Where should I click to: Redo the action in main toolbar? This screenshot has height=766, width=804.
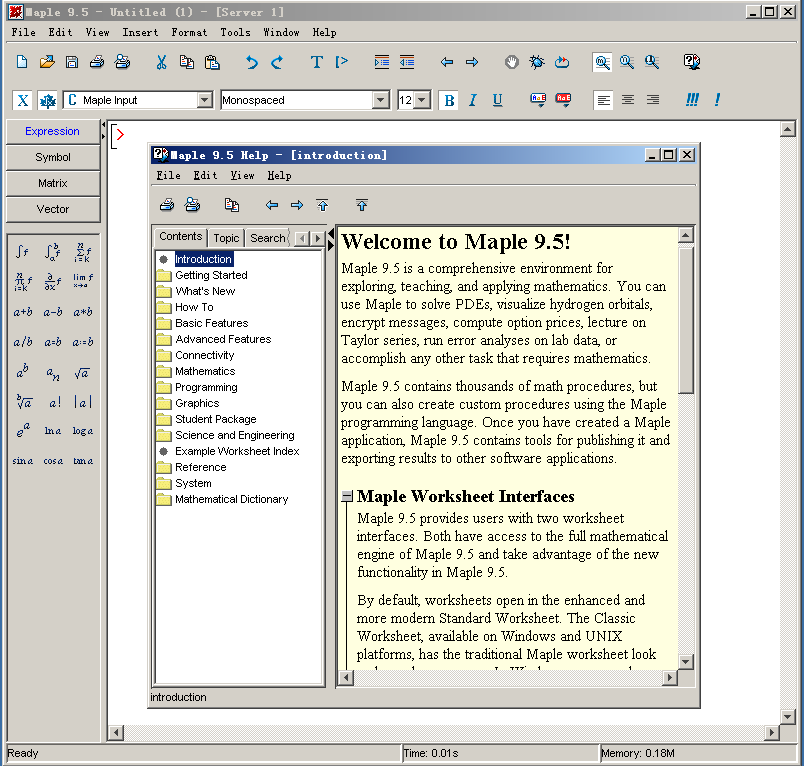(x=277, y=62)
